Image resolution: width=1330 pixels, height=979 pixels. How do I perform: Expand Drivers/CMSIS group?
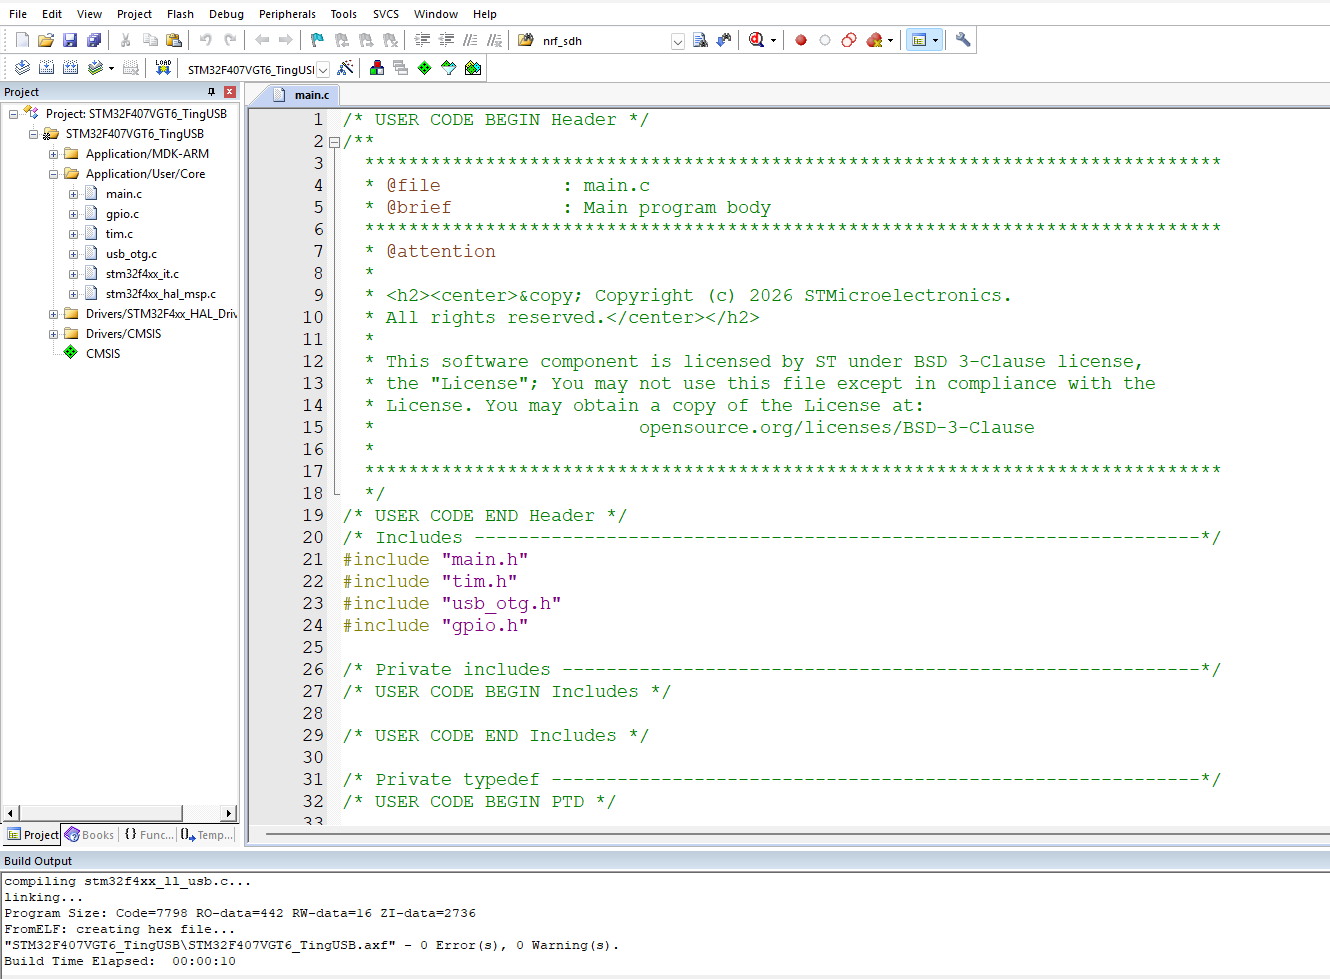(53, 334)
